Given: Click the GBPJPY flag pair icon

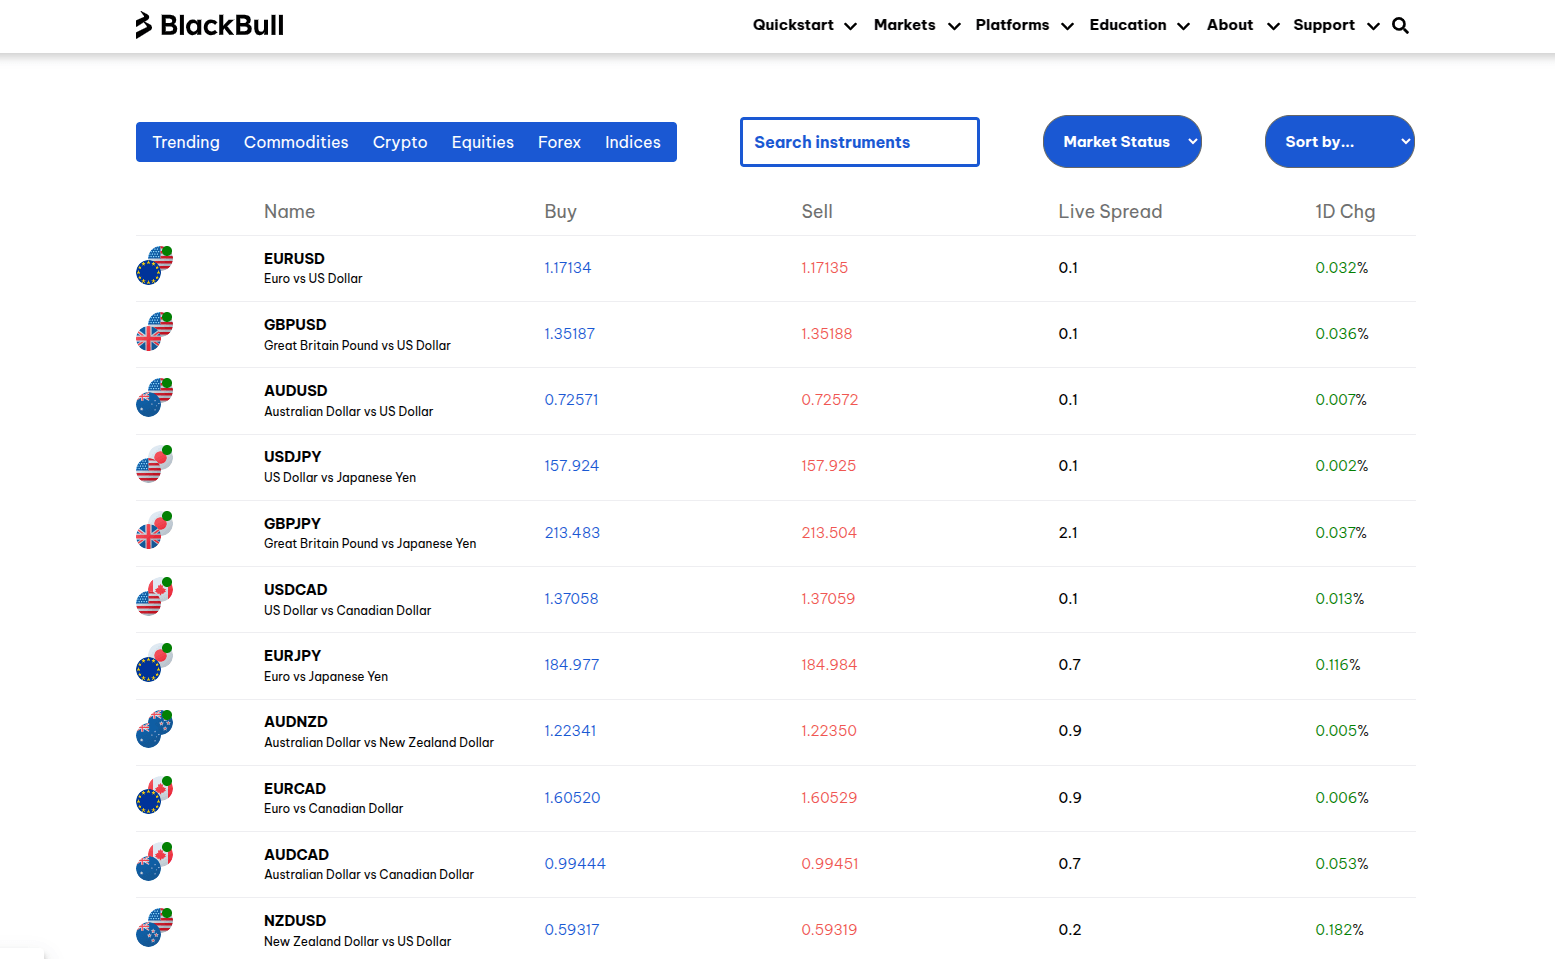Looking at the screenshot, I should tap(154, 531).
